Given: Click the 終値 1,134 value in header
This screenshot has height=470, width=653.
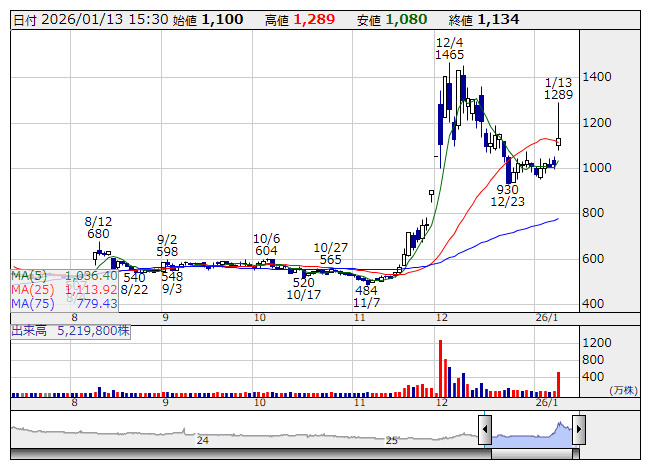Looking at the screenshot, I should point(498,19).
